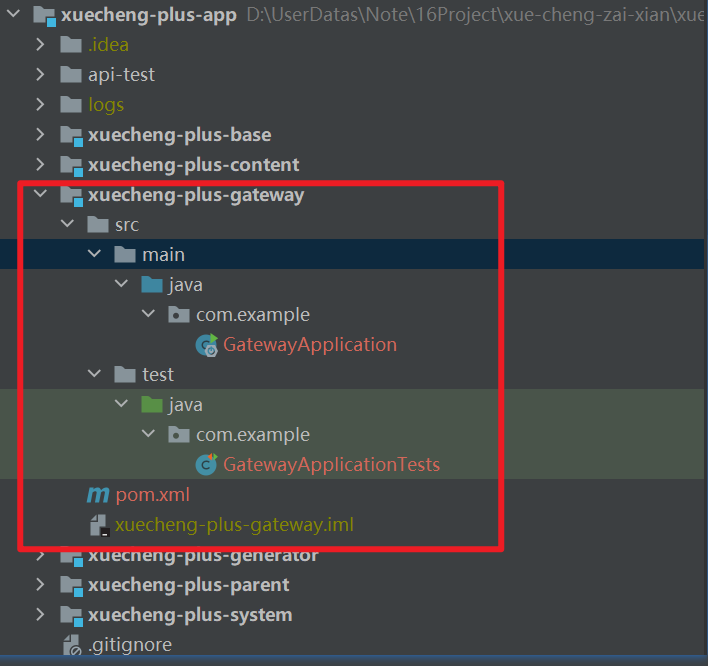Expand the xuecheng-plus-content module arrow
The height and width of the screenshot is (666, 708).
[40, 164]
